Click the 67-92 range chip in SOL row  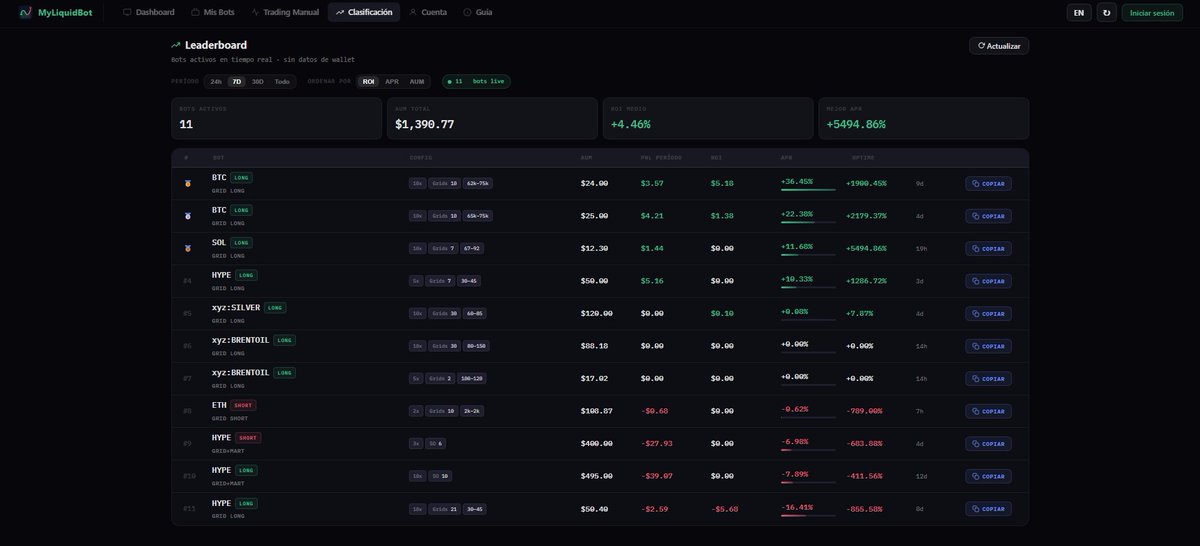472,249
